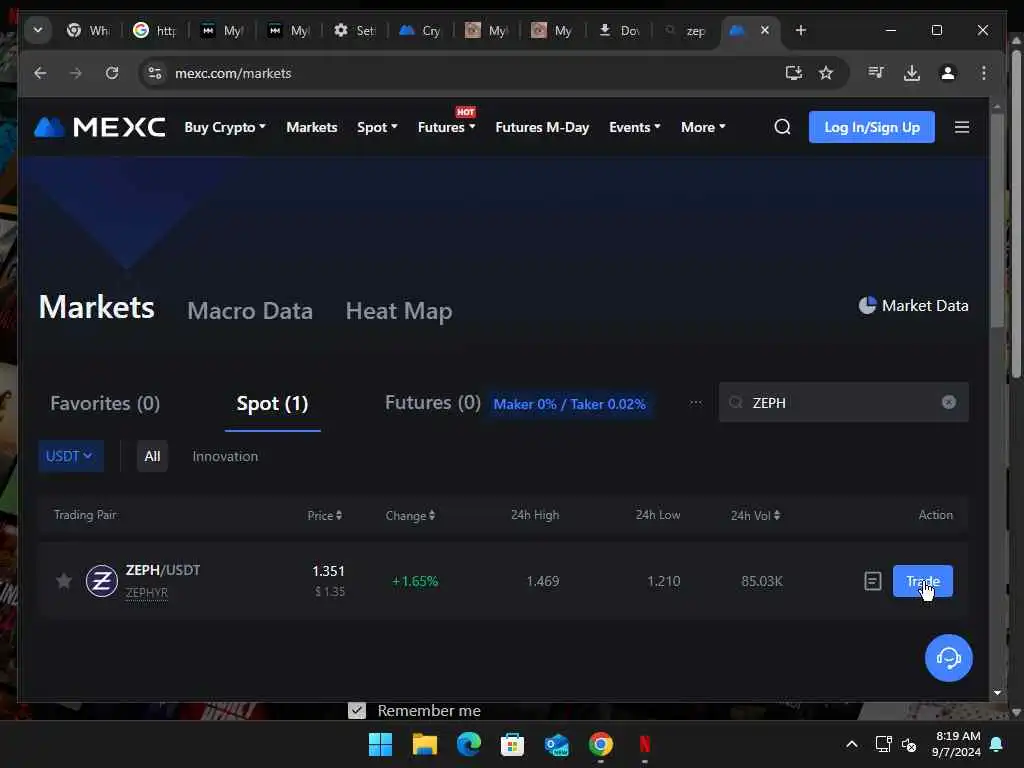Open notification bell in system tray
1024x768 pixels.
996,744
